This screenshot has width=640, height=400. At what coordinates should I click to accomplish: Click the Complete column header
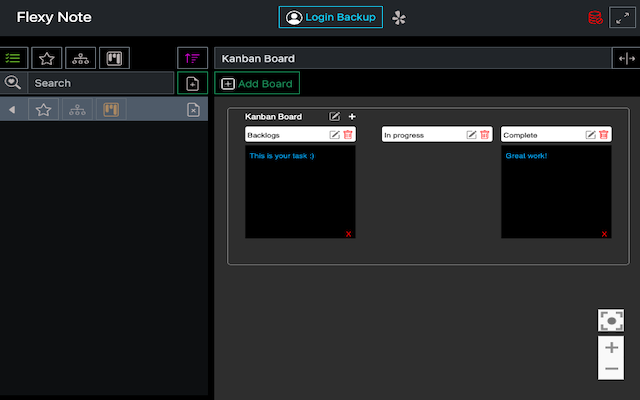coord(556,134)
